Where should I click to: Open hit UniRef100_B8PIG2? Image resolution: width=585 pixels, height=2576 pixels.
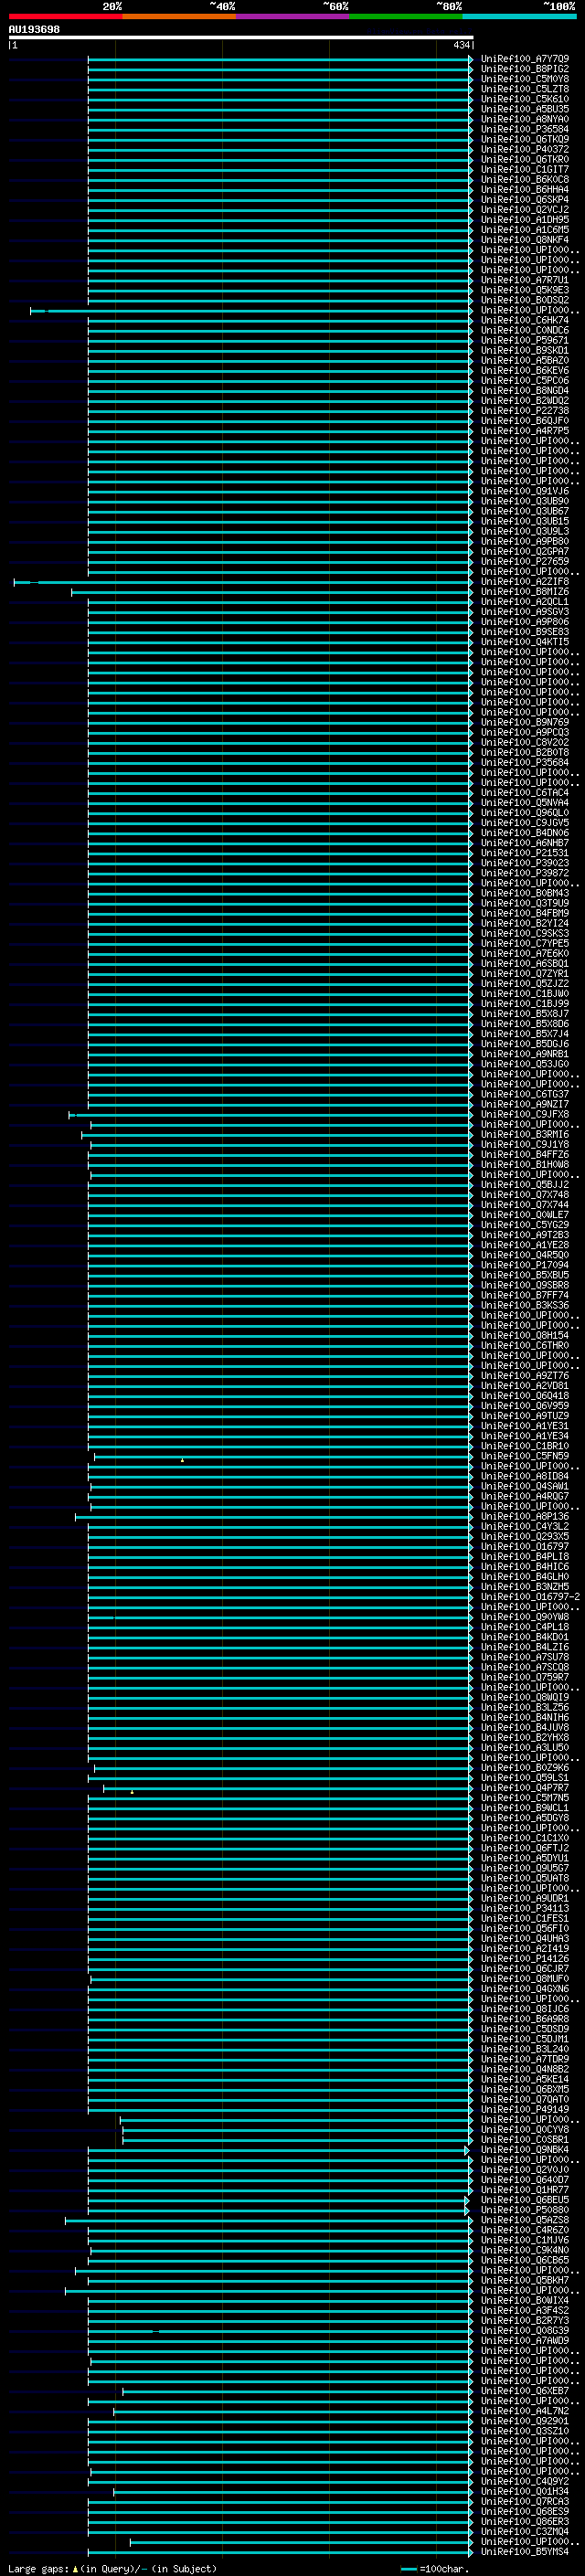tap(524, 69)
